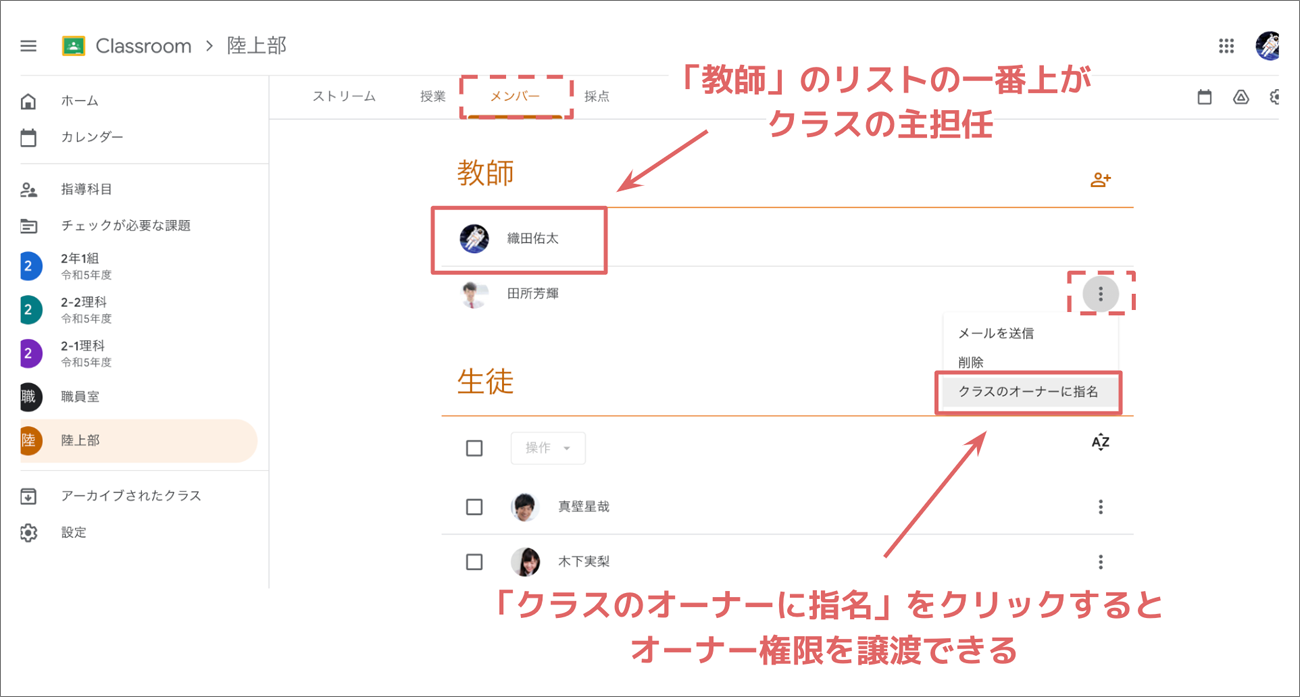Sort students with the AZ icon
The image size is (1300, 697).
[x=1101, y=442]
